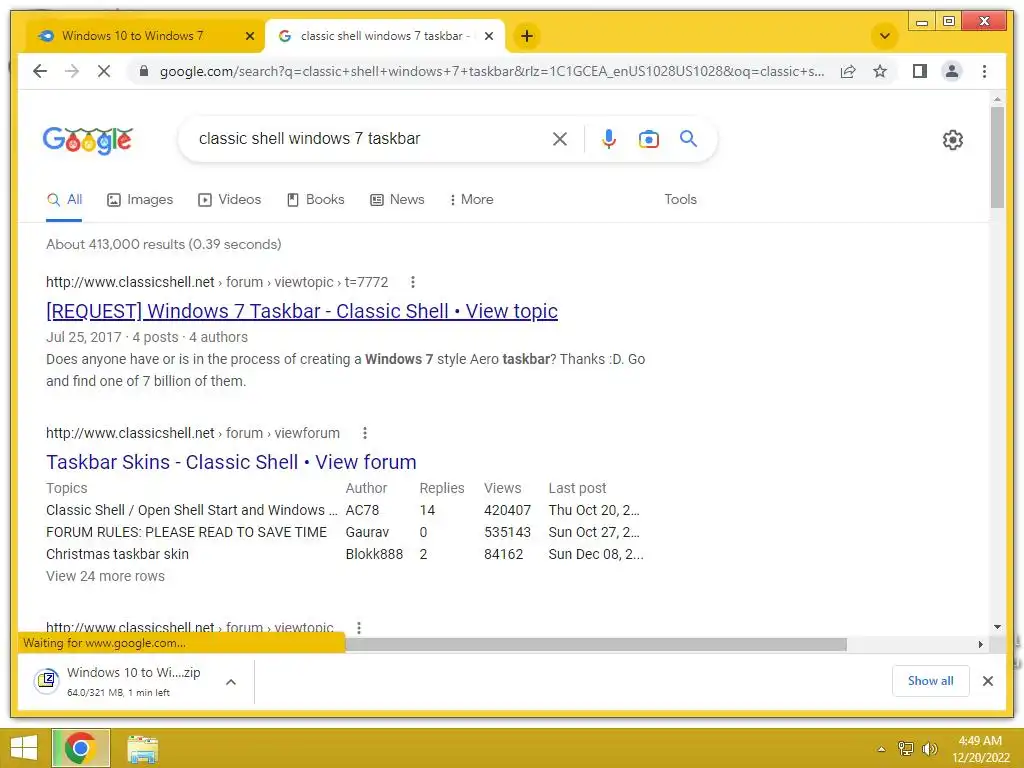Open Taskbar Skins - Classic Shell forum link
1024x768 pixels.
(231, 462)
